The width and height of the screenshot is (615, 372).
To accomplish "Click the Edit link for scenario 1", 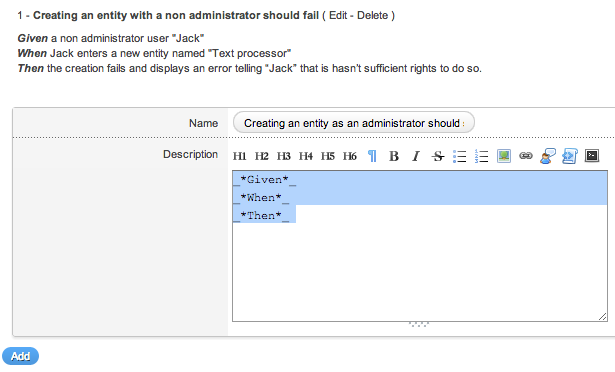I will point(338,15).
